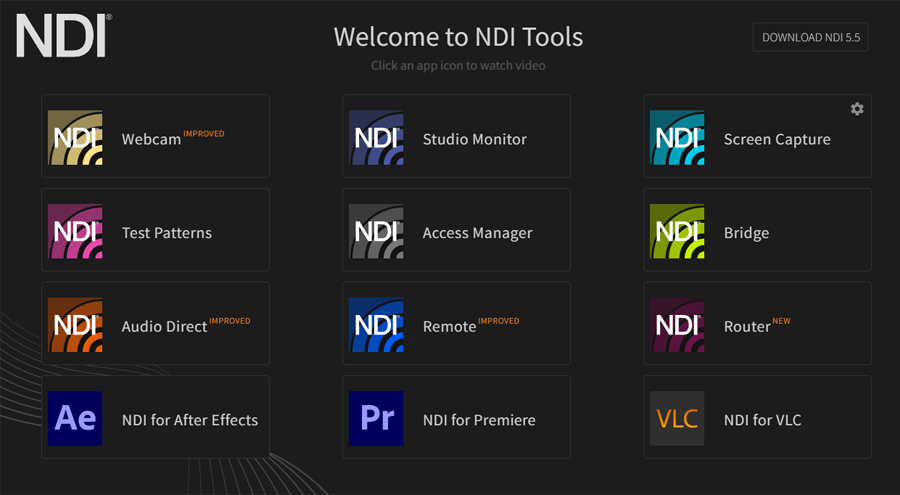Viewport: 900px width, 495px height.
Task: Click the IMPROVED badge next to Webcam
Action: pyautogui.click(x=204, y=134)
